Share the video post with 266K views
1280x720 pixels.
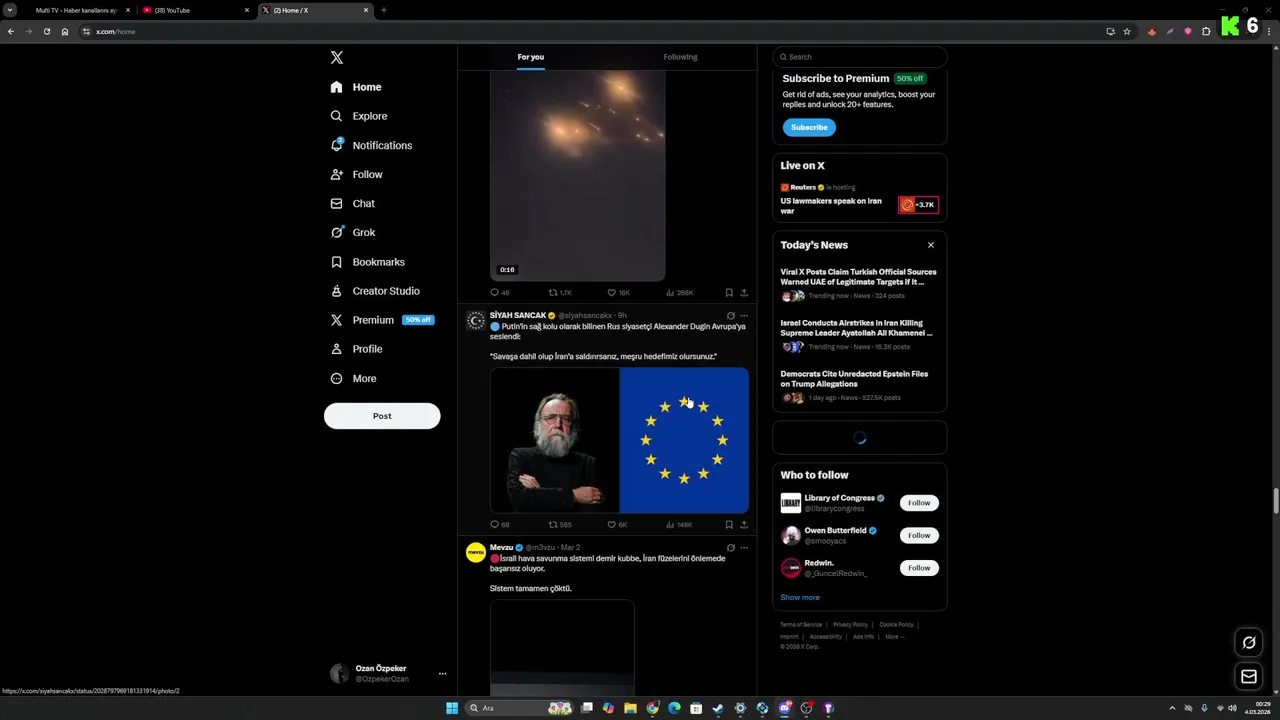click(744, 293)
